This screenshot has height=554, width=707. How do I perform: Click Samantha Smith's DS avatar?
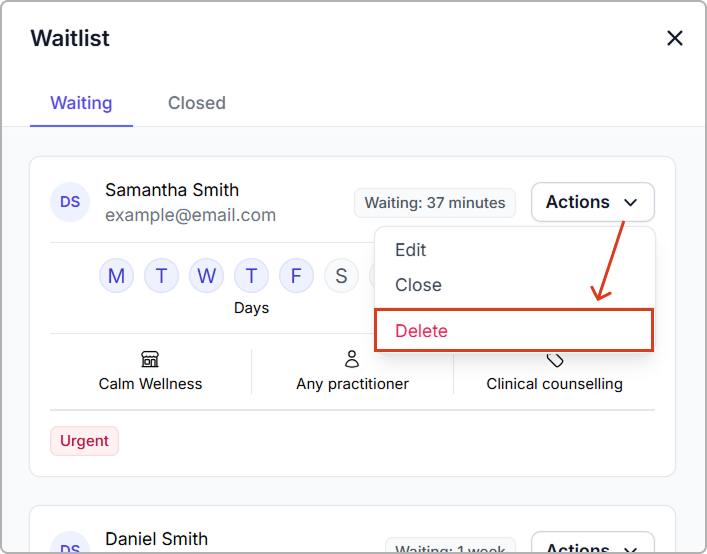[x=70, y=202]
